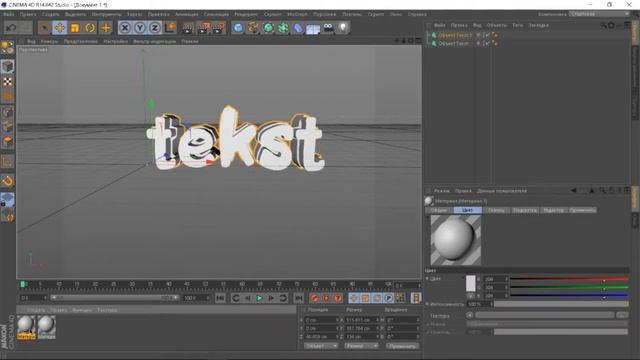Viewport: 640px width, 360px height.
Task: Go to end of animation button
Action: pyautogui.click(x=299, y=298)
